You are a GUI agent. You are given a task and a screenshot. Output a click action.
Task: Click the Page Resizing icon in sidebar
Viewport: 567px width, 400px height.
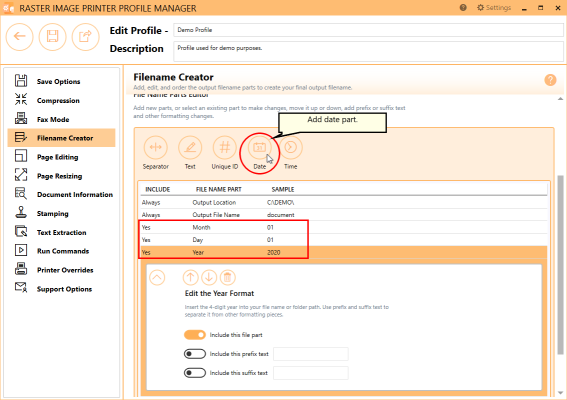coord(21,174)
